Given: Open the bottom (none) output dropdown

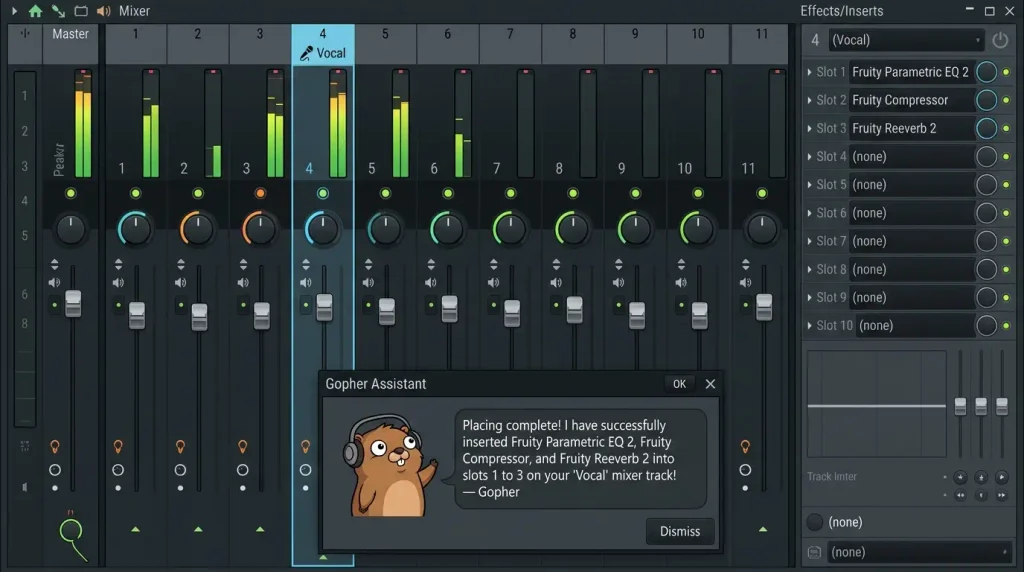Looking at the screenshot, I should 920,552.
